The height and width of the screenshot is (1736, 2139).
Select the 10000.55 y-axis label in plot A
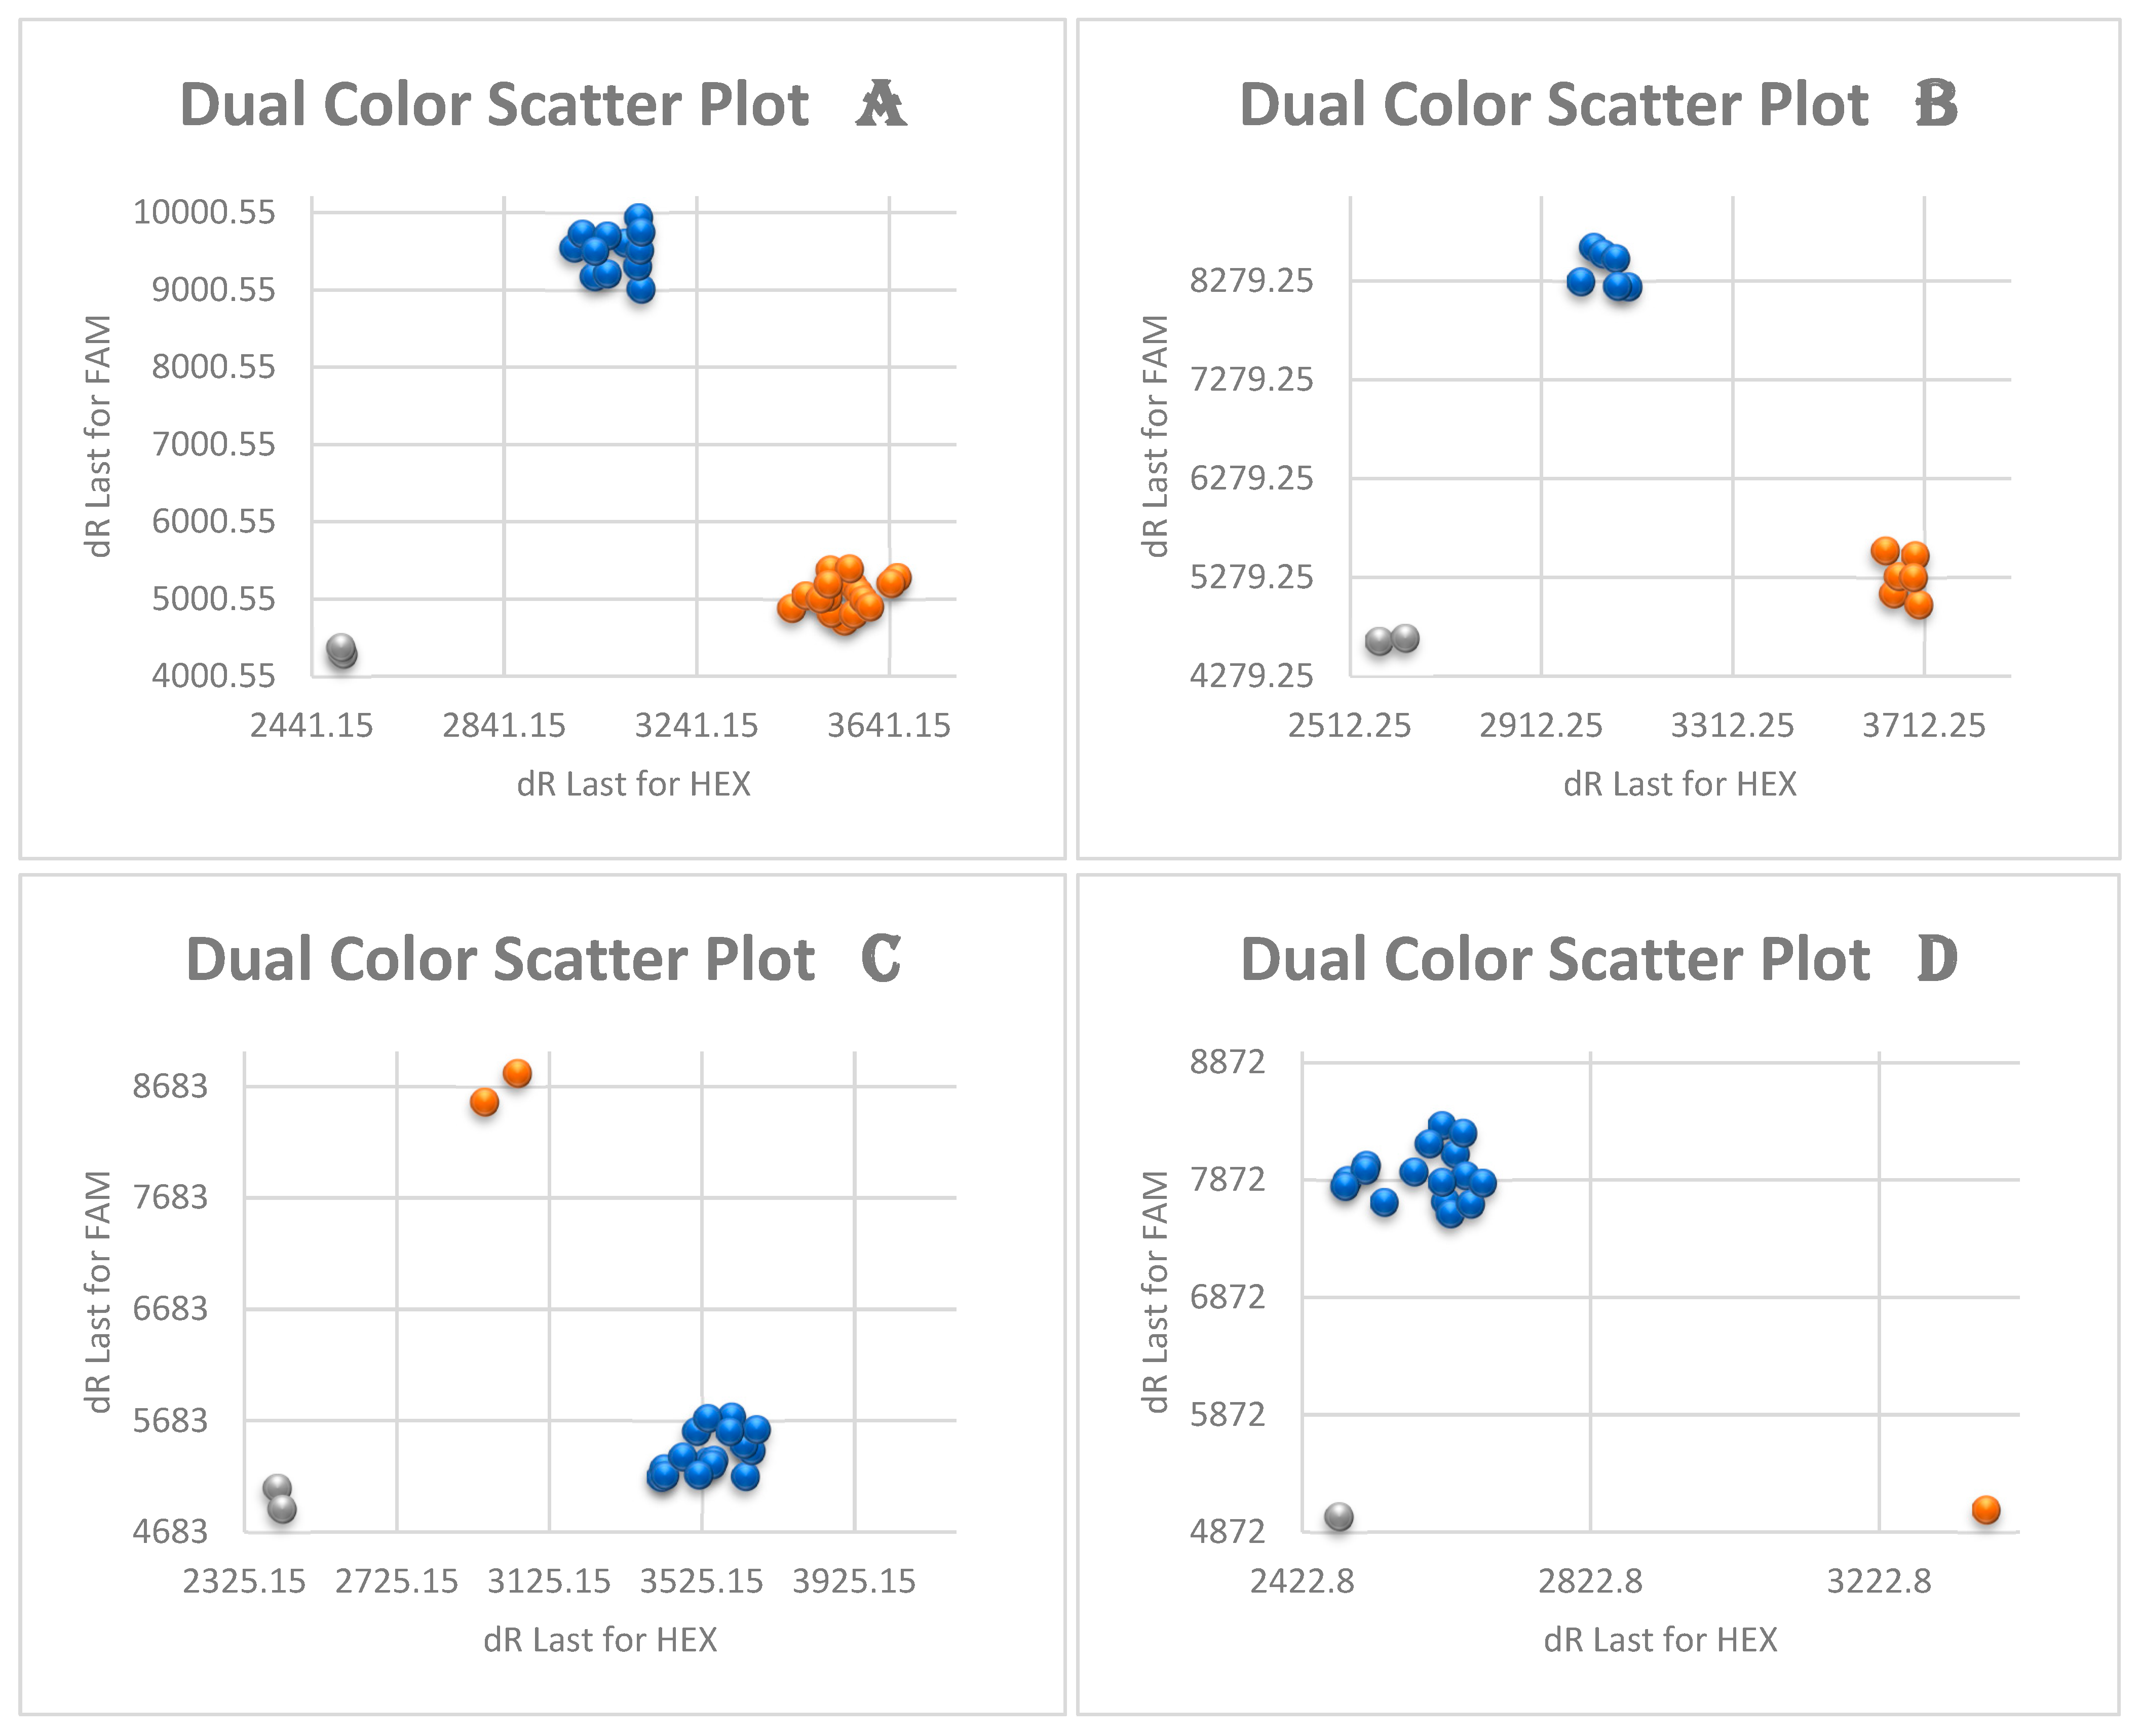click(204, 212)
